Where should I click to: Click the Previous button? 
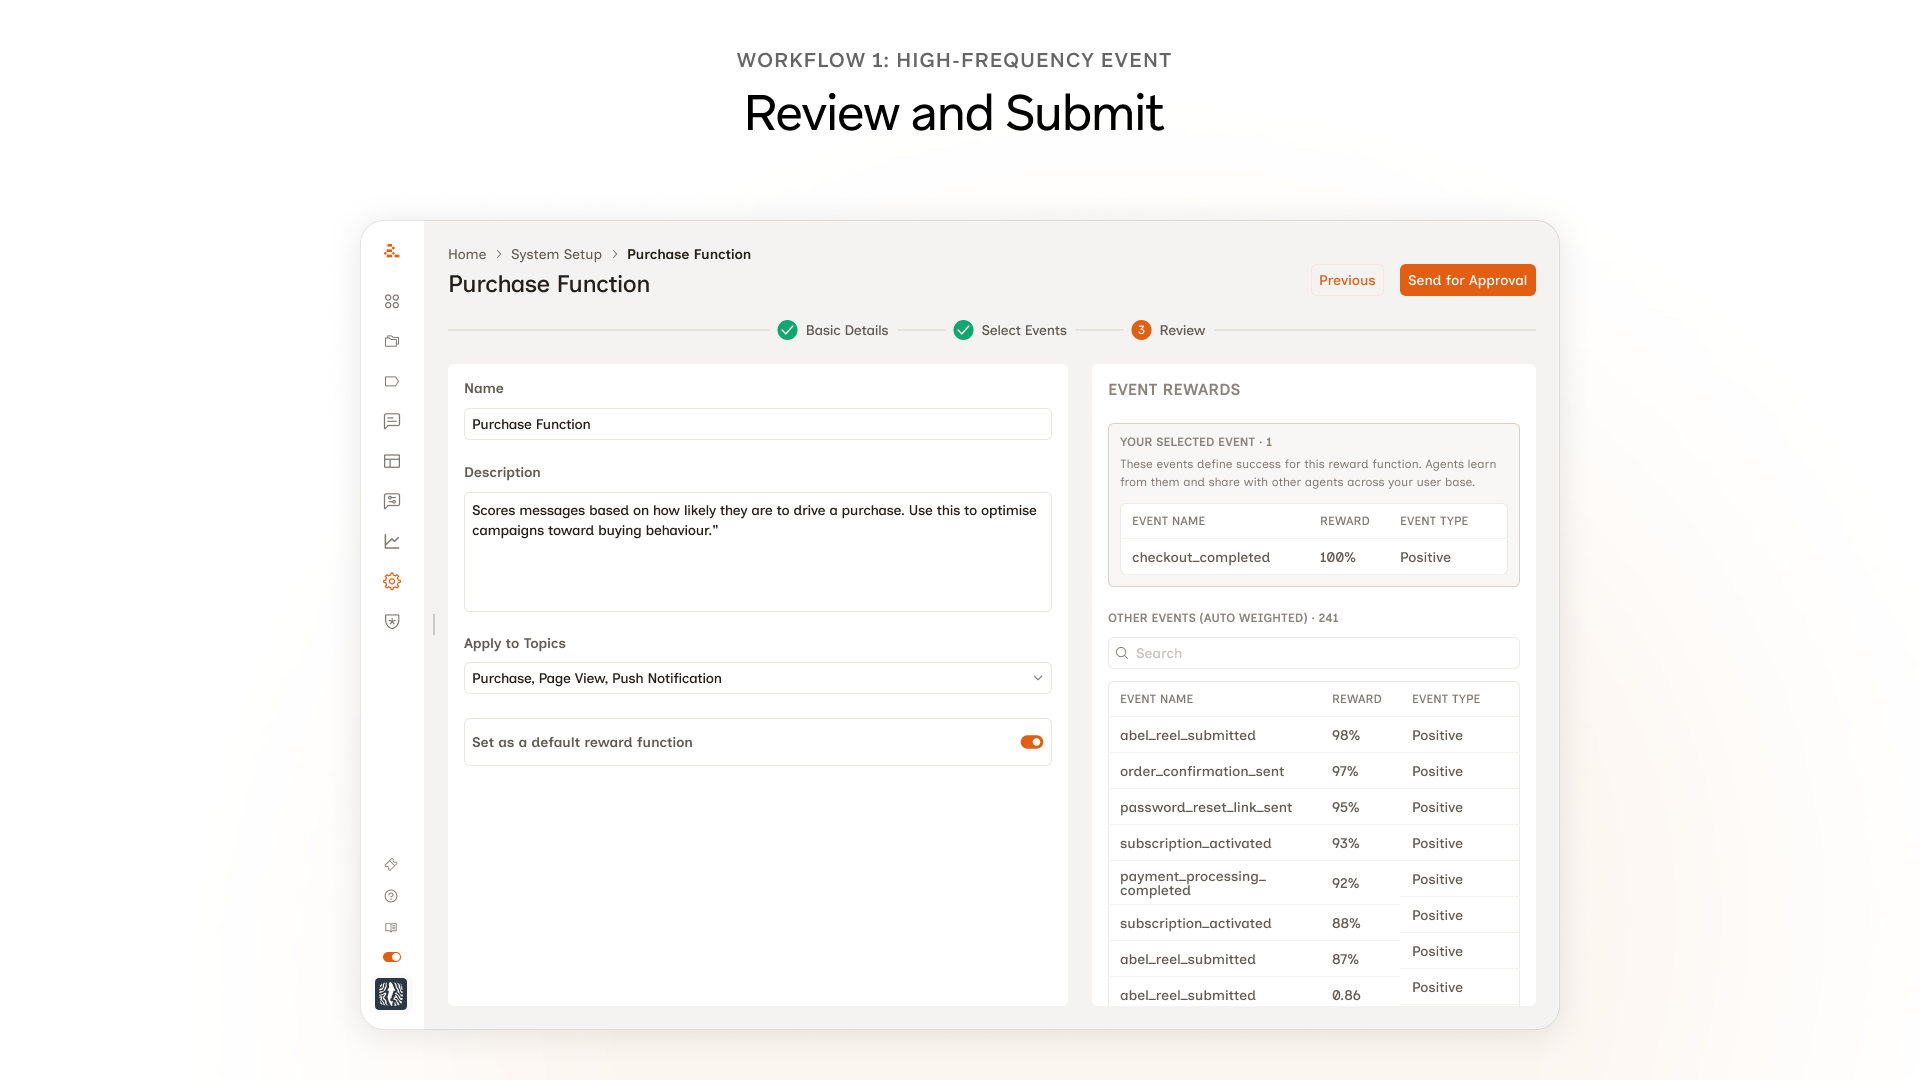[1347, 280]
